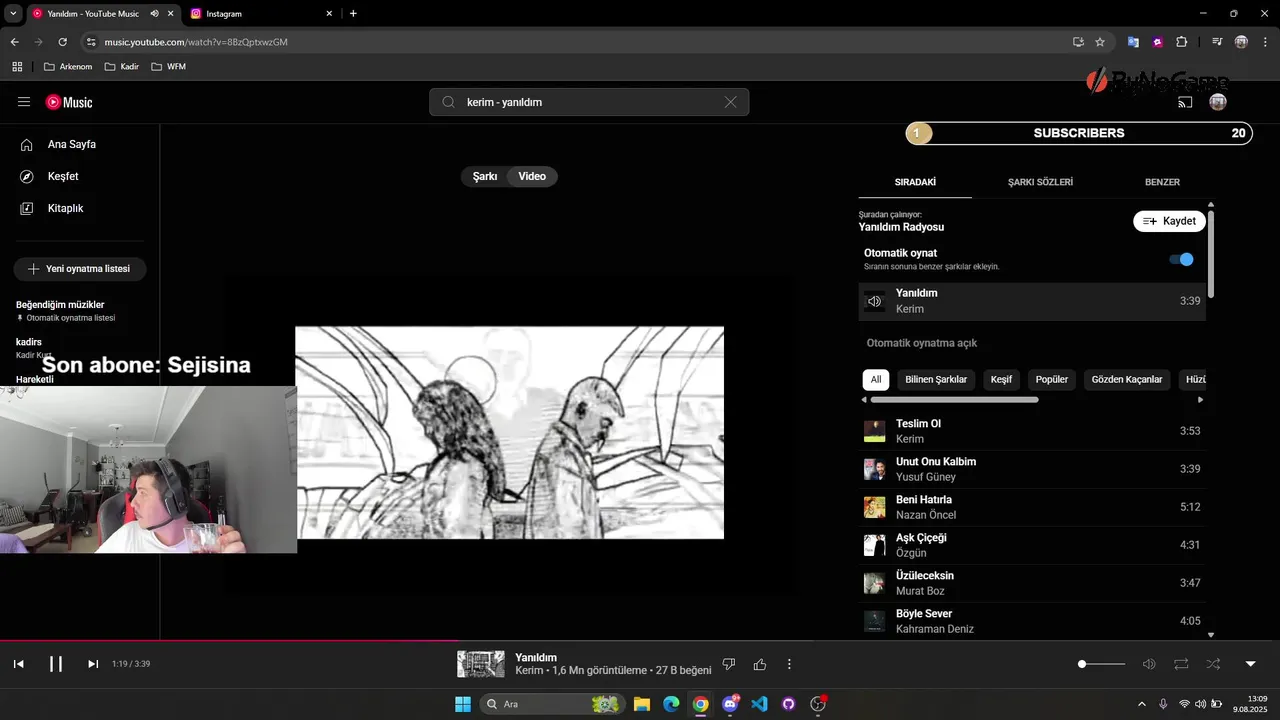Viewport: 1280px width, 720px height.
Task: Play Unut Onu Kalbim thumbnail
Action: (874, 469)
